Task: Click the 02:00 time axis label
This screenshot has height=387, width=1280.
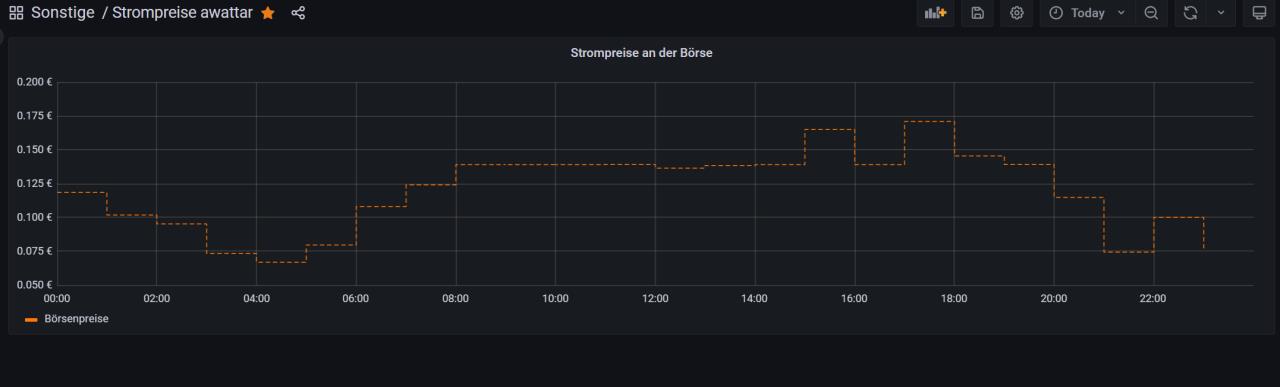Action: point(157,298)
